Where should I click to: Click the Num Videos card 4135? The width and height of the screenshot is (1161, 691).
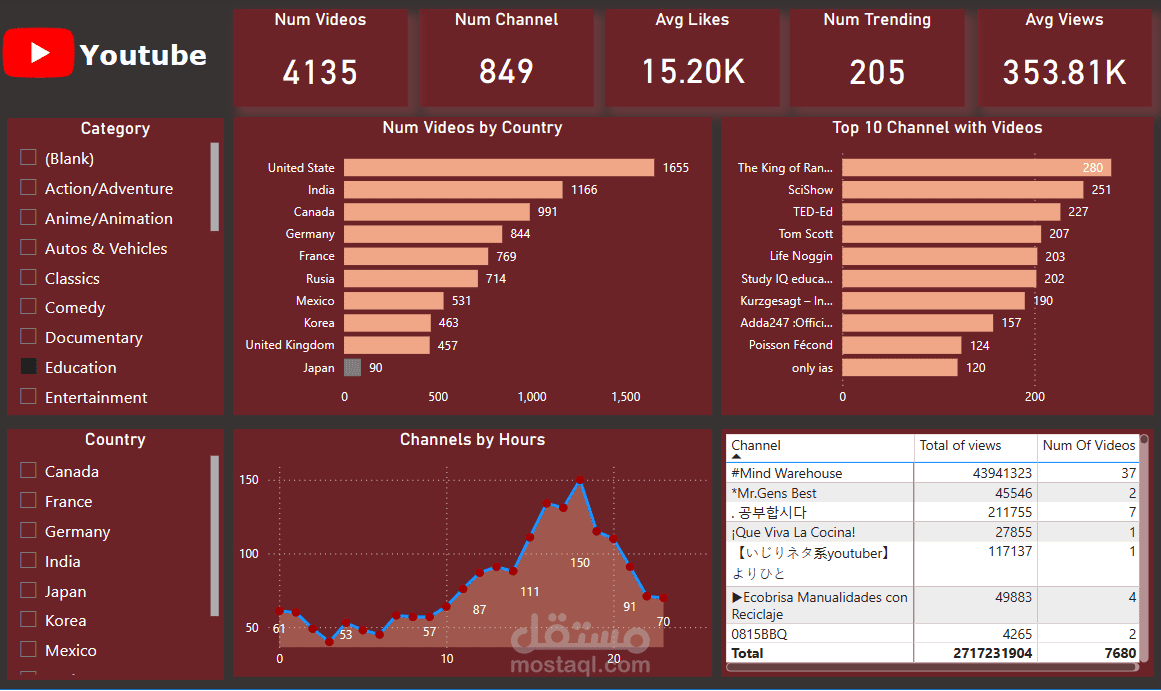pos(320,57)
